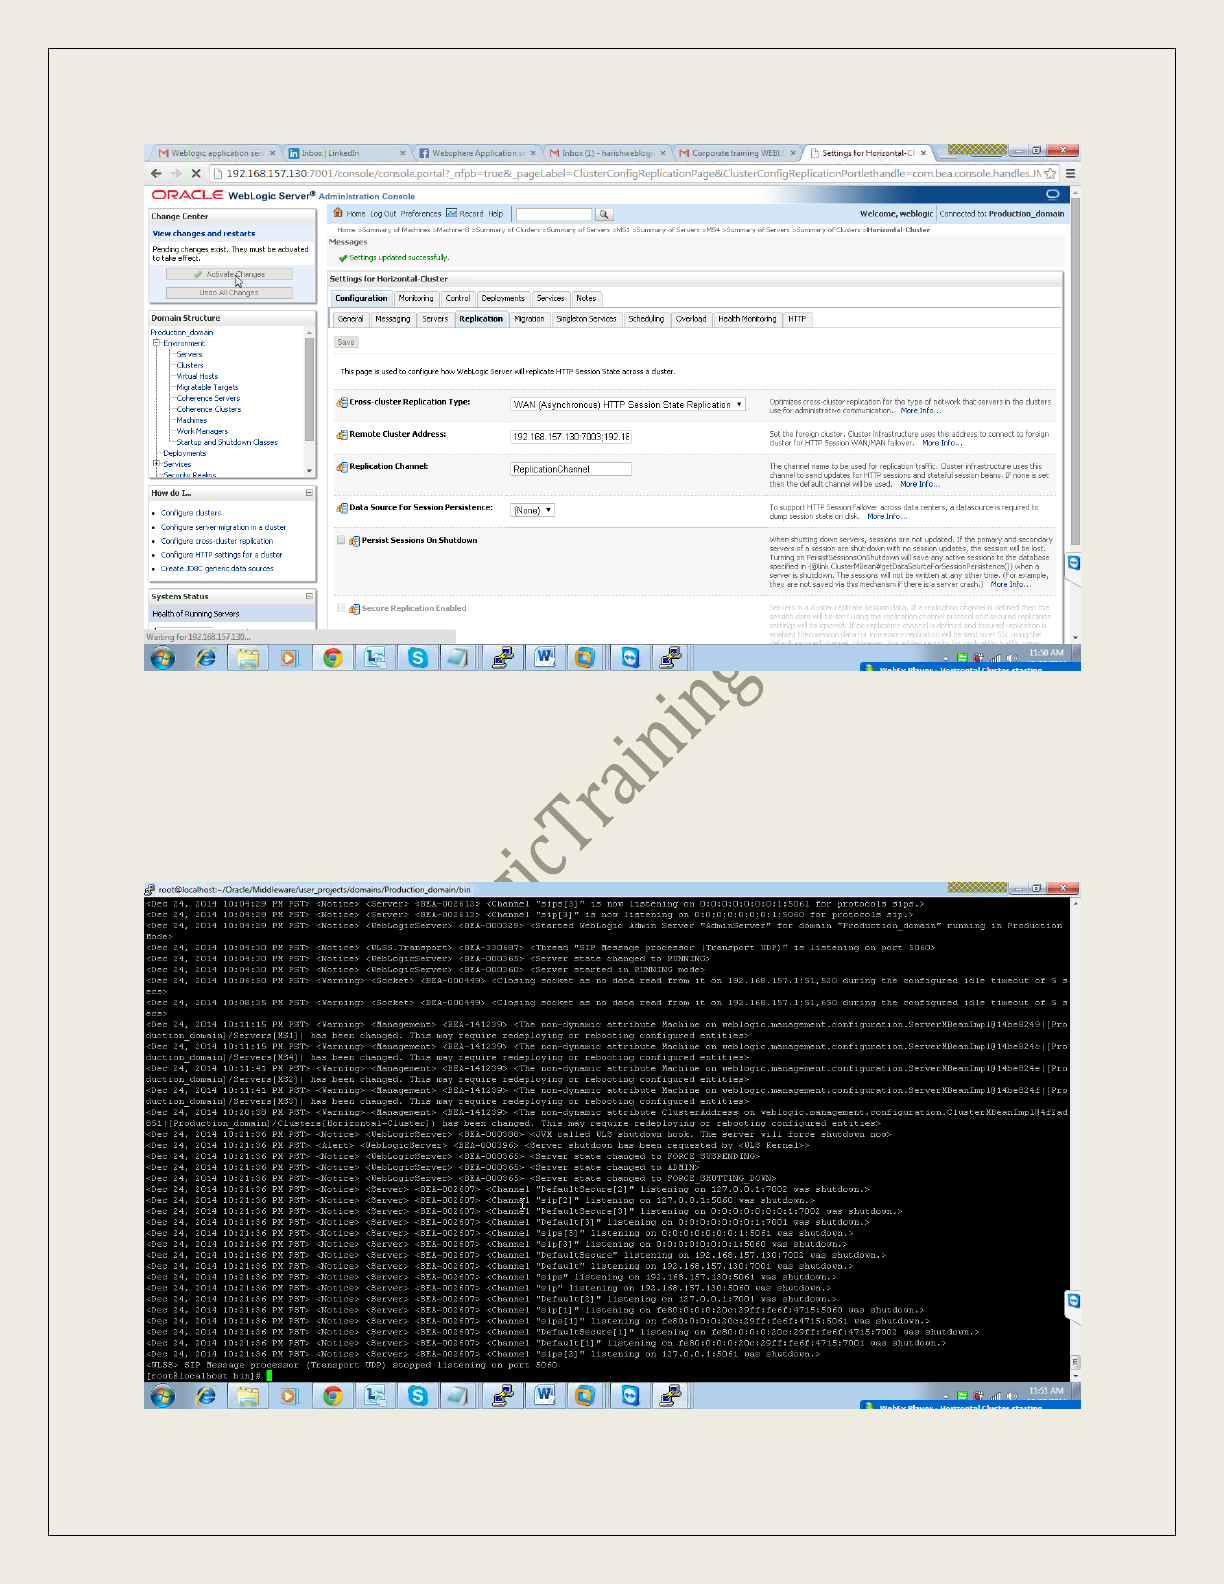Collapse the 'How do I...' panel
Screen dimensions: 1224x1584
[309, 493]
